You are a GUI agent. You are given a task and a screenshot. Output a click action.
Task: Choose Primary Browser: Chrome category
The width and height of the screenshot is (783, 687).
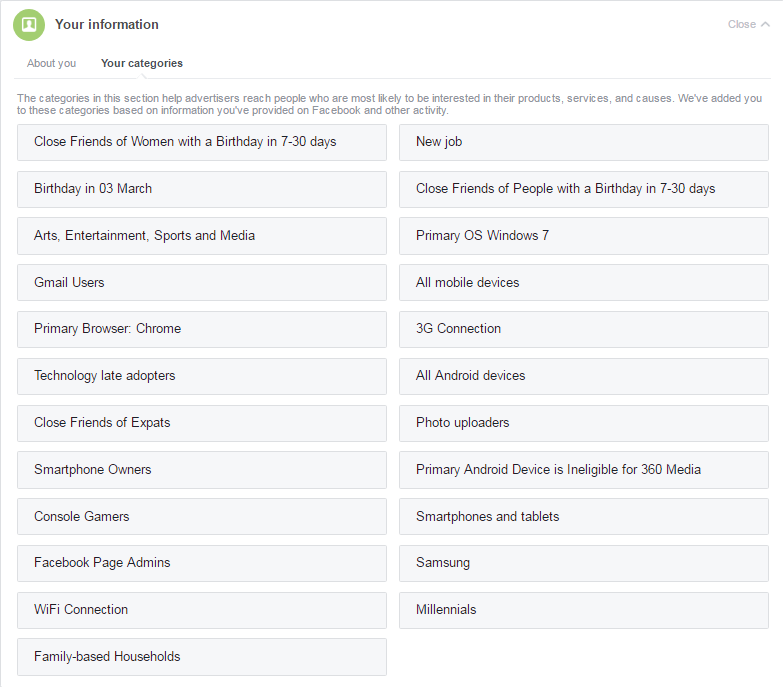click(202, 329)
